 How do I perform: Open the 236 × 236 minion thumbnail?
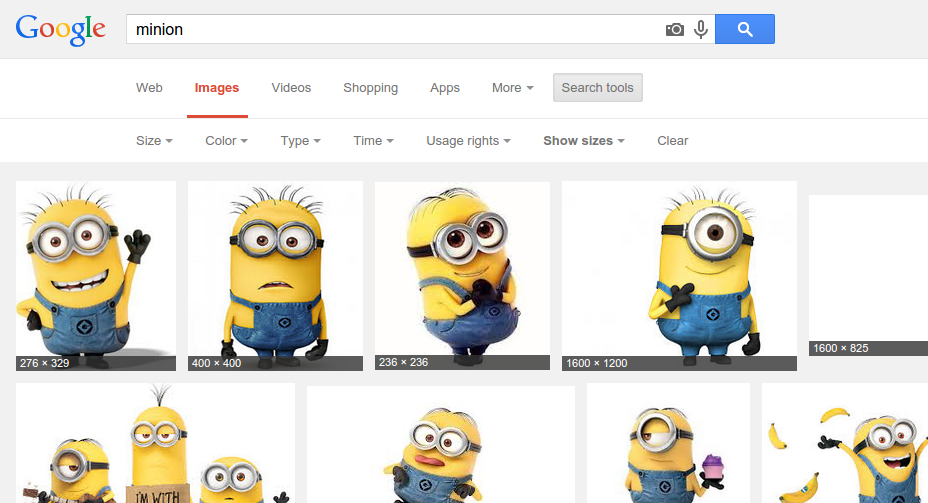click(x=462, y=276)
